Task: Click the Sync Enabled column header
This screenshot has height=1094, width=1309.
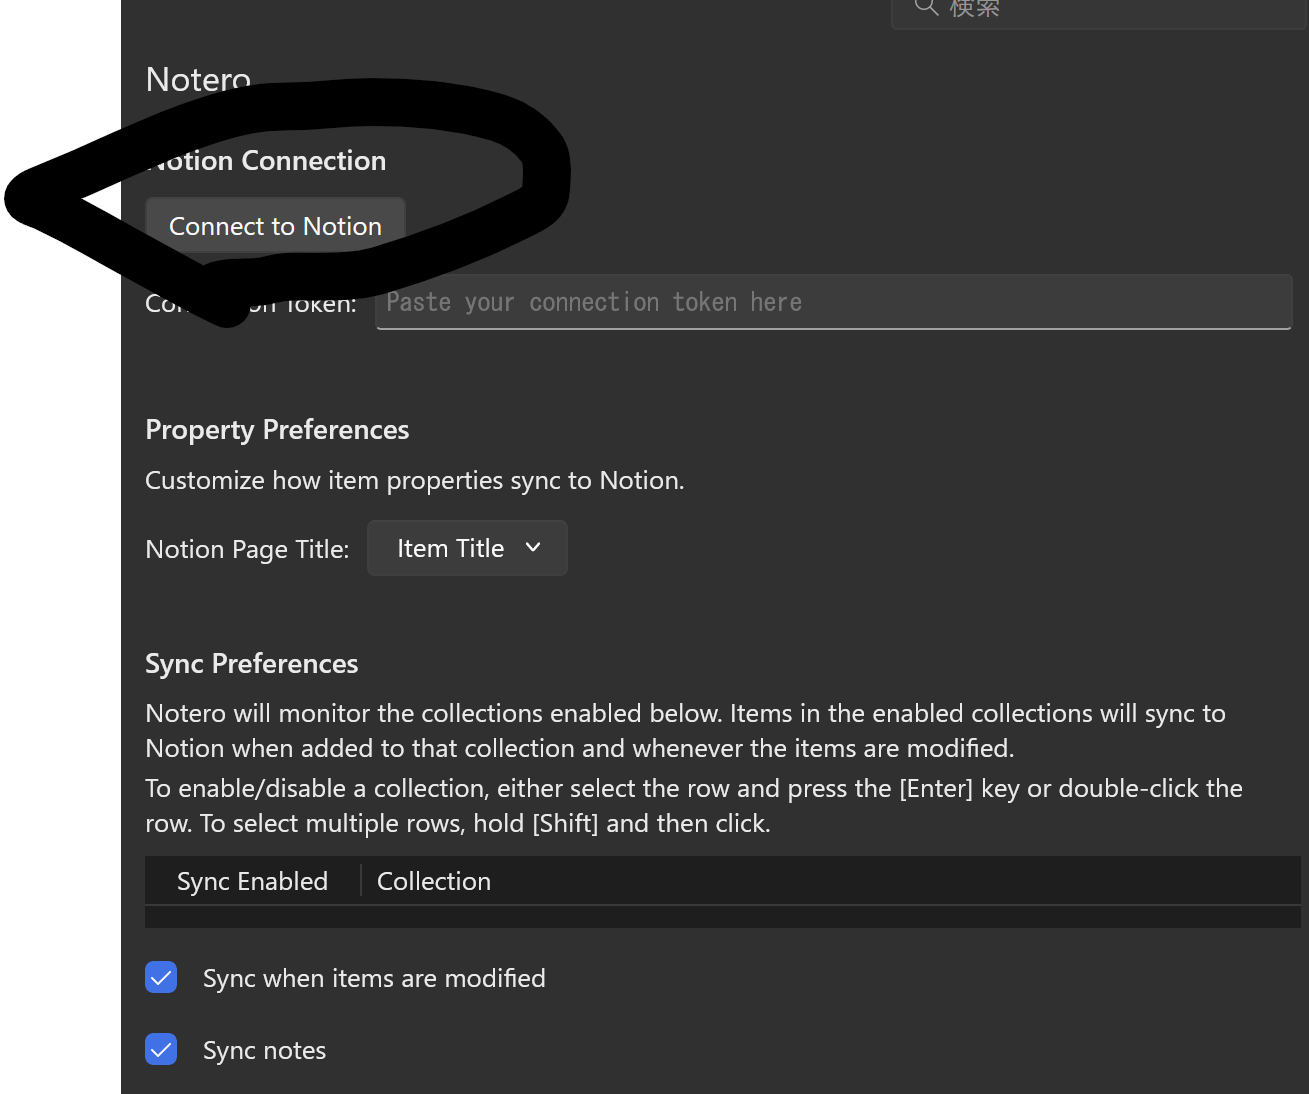Action: [252, 881]
